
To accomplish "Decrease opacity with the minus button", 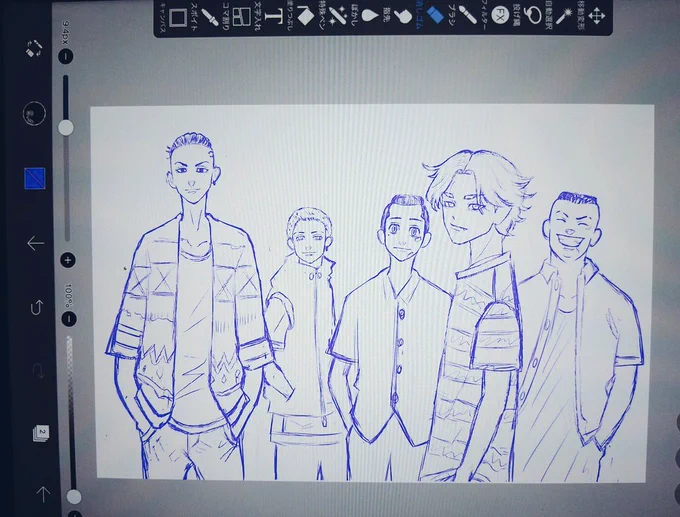I will pyautogui.click(x=69, y=319).
